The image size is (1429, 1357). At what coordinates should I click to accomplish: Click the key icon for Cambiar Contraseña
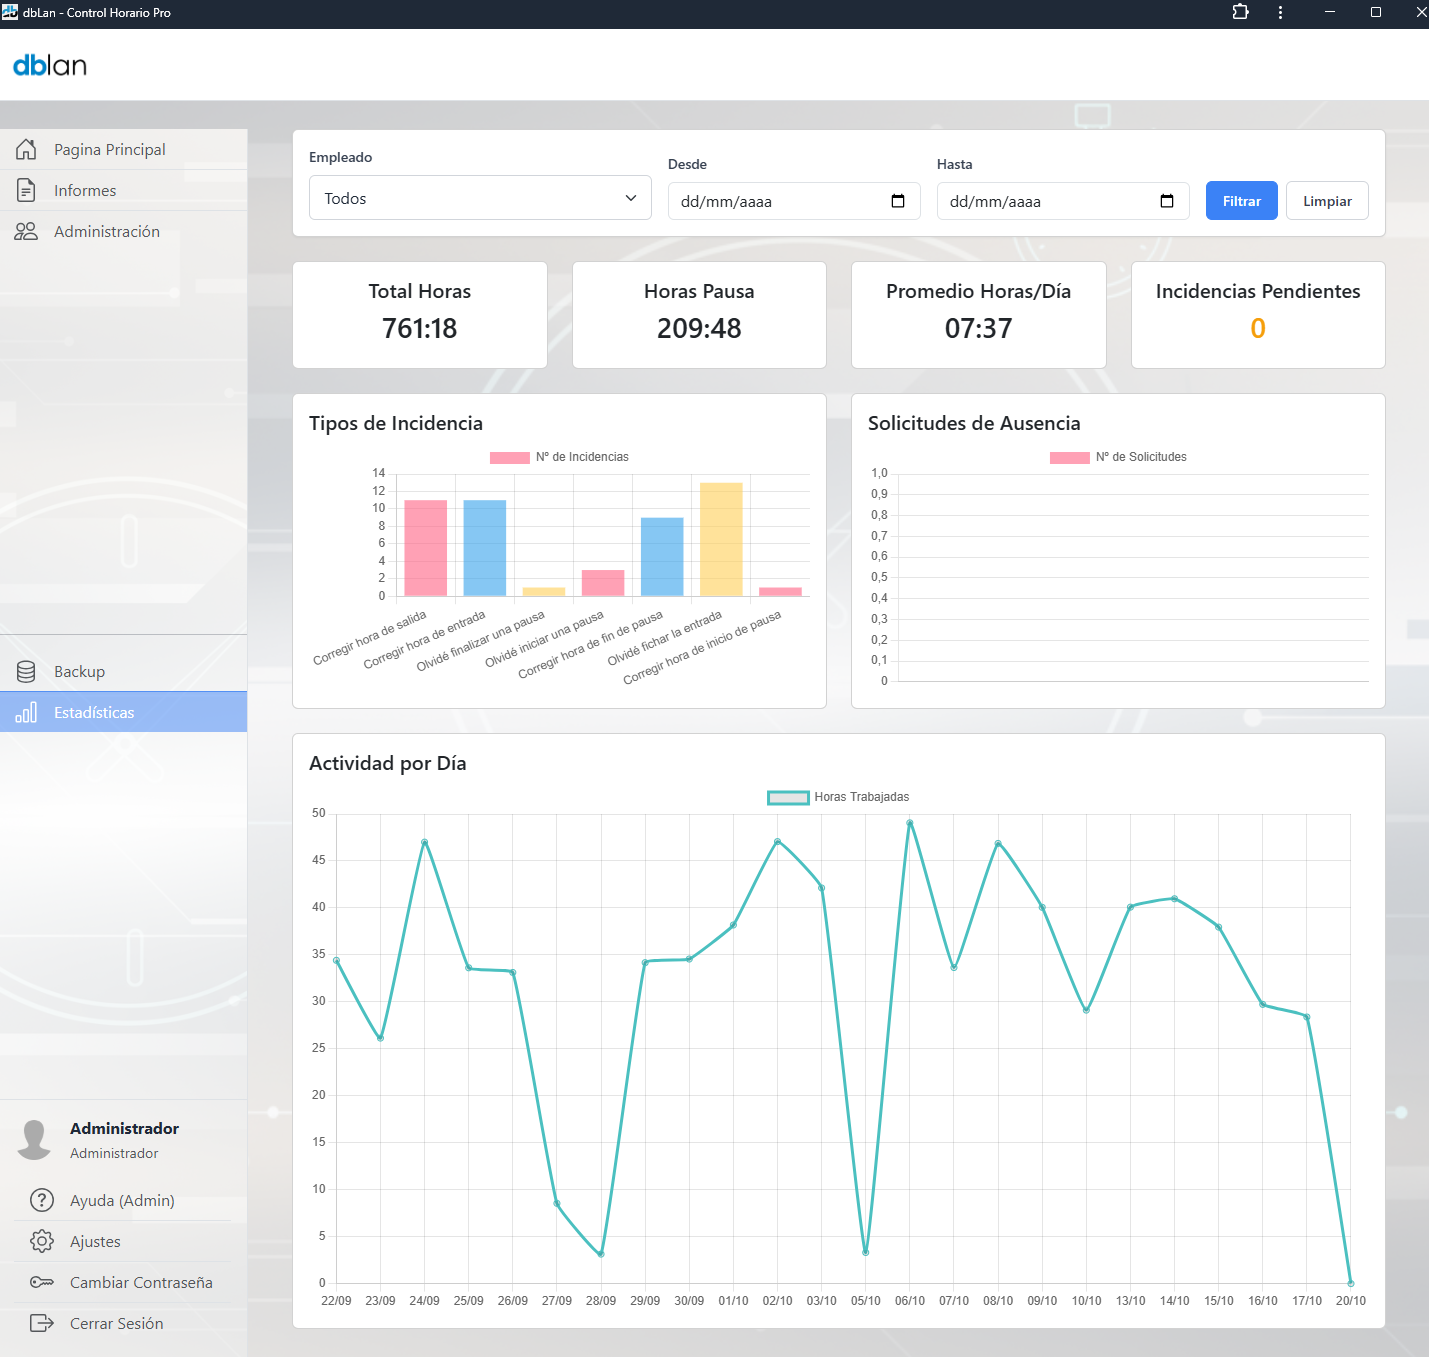coord(42,1282)
